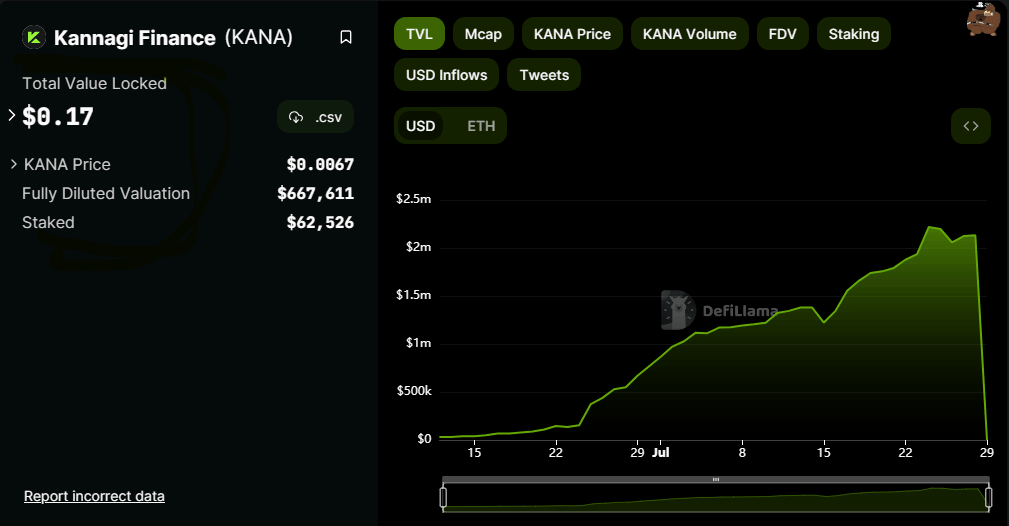Expand the Total Value Locked breakdown
Image resolution: width=1009 pixels, height=526 pixels.
12,116
